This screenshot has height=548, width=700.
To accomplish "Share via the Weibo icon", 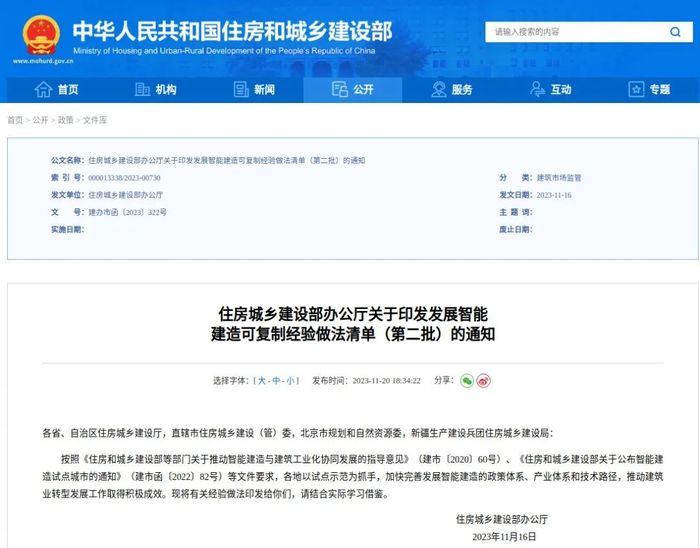I will point(483,381).
